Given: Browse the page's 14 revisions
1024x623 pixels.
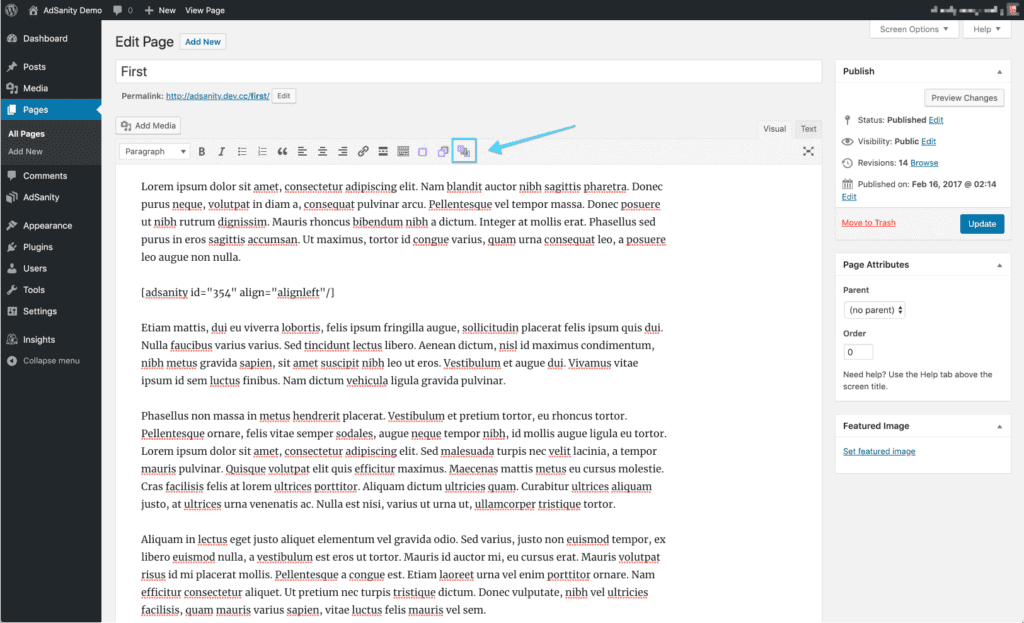Looking at the screenshot, I should click(x=922, y=162).
